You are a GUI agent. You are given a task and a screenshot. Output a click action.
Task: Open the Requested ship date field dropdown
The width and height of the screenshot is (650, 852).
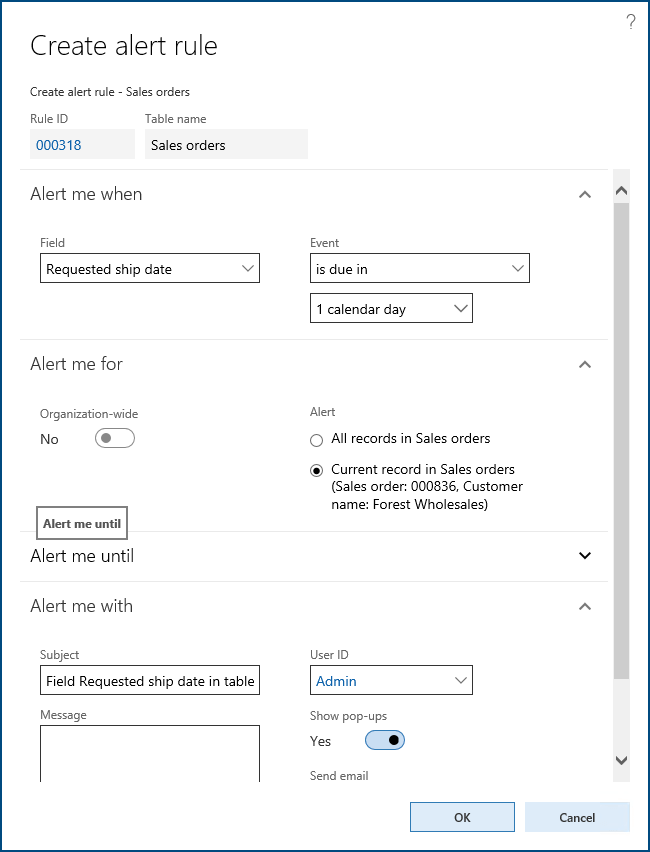[x=150, y=268]
